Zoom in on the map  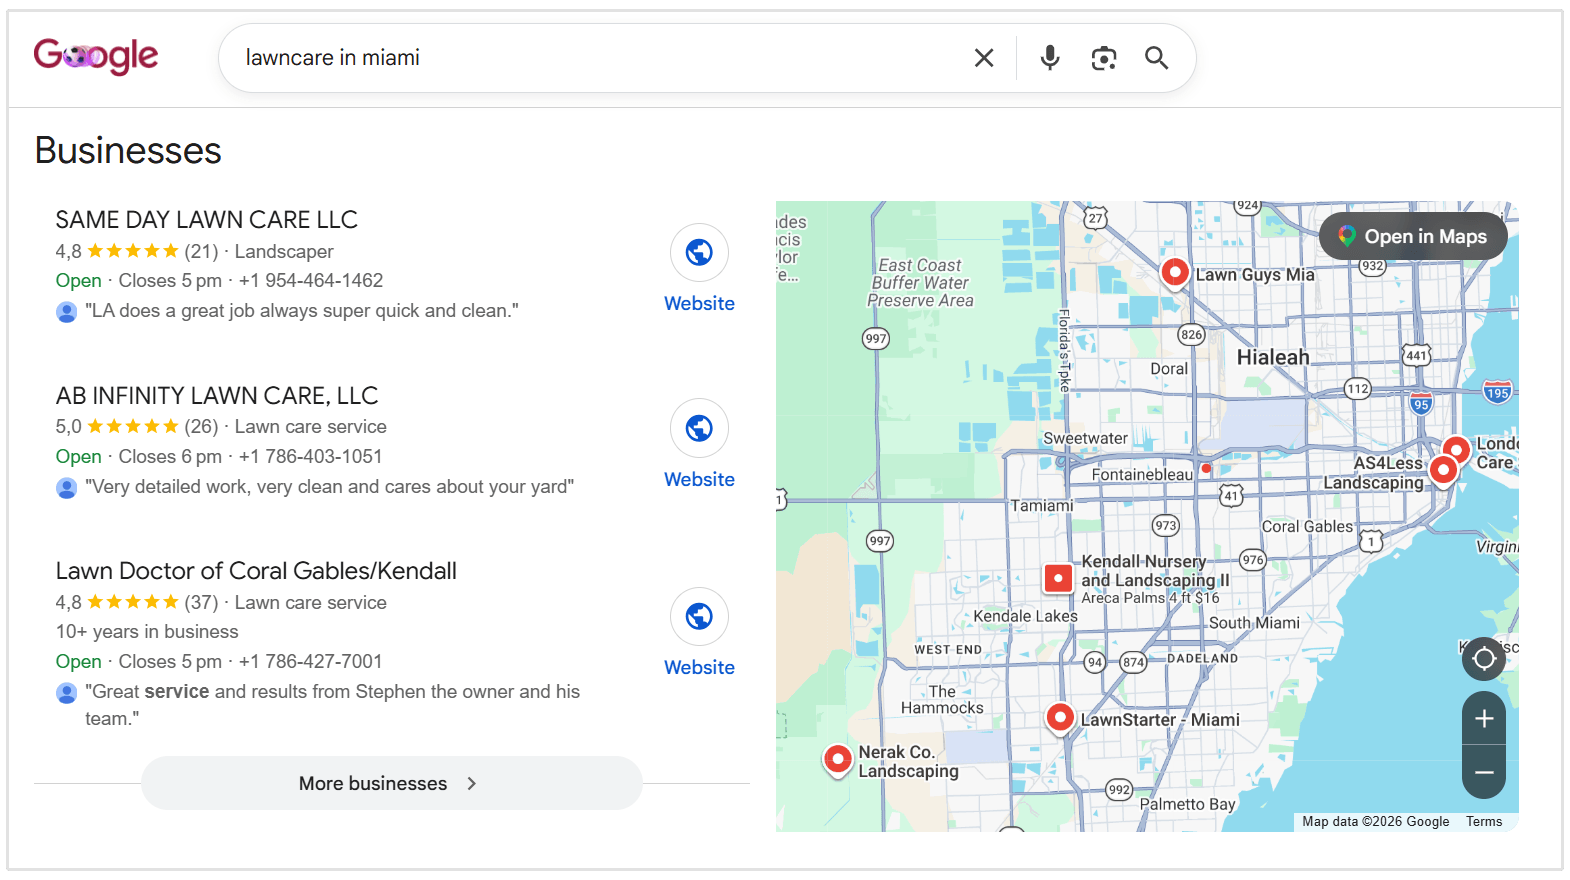pos(1484,718)
